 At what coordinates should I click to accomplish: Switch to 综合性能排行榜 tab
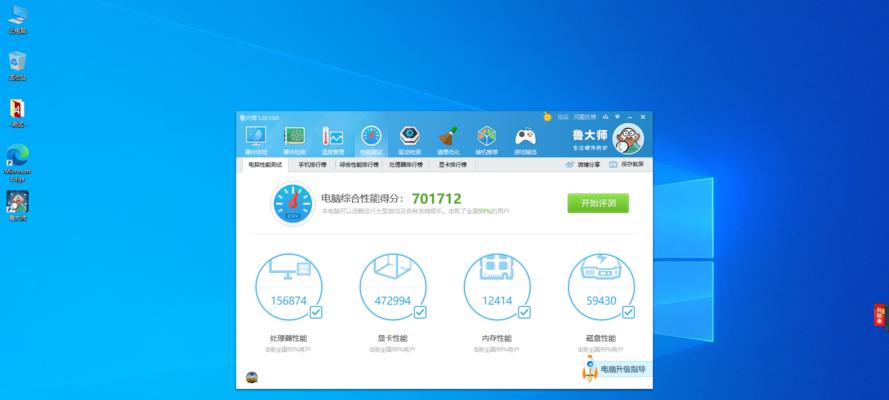click(x=359, y=165)
